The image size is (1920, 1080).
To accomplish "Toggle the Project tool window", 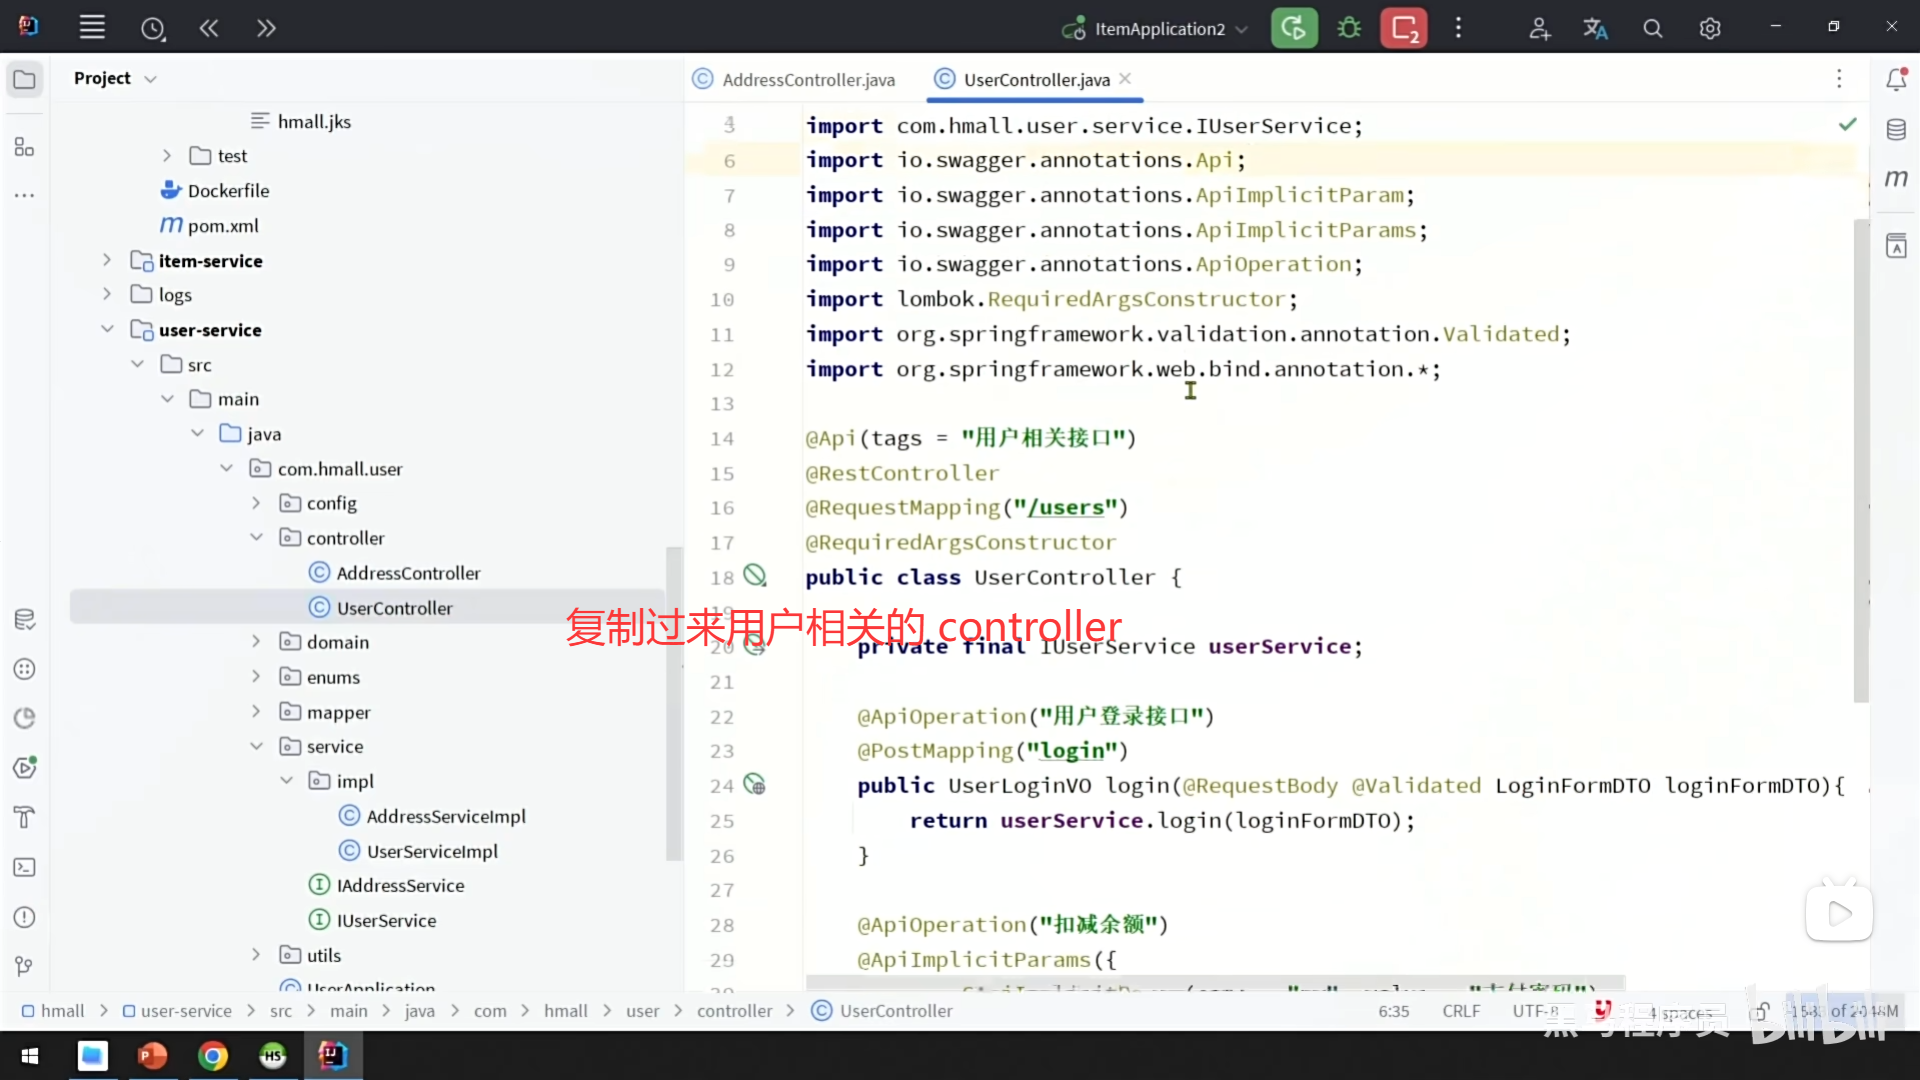I will coord(24,79).
